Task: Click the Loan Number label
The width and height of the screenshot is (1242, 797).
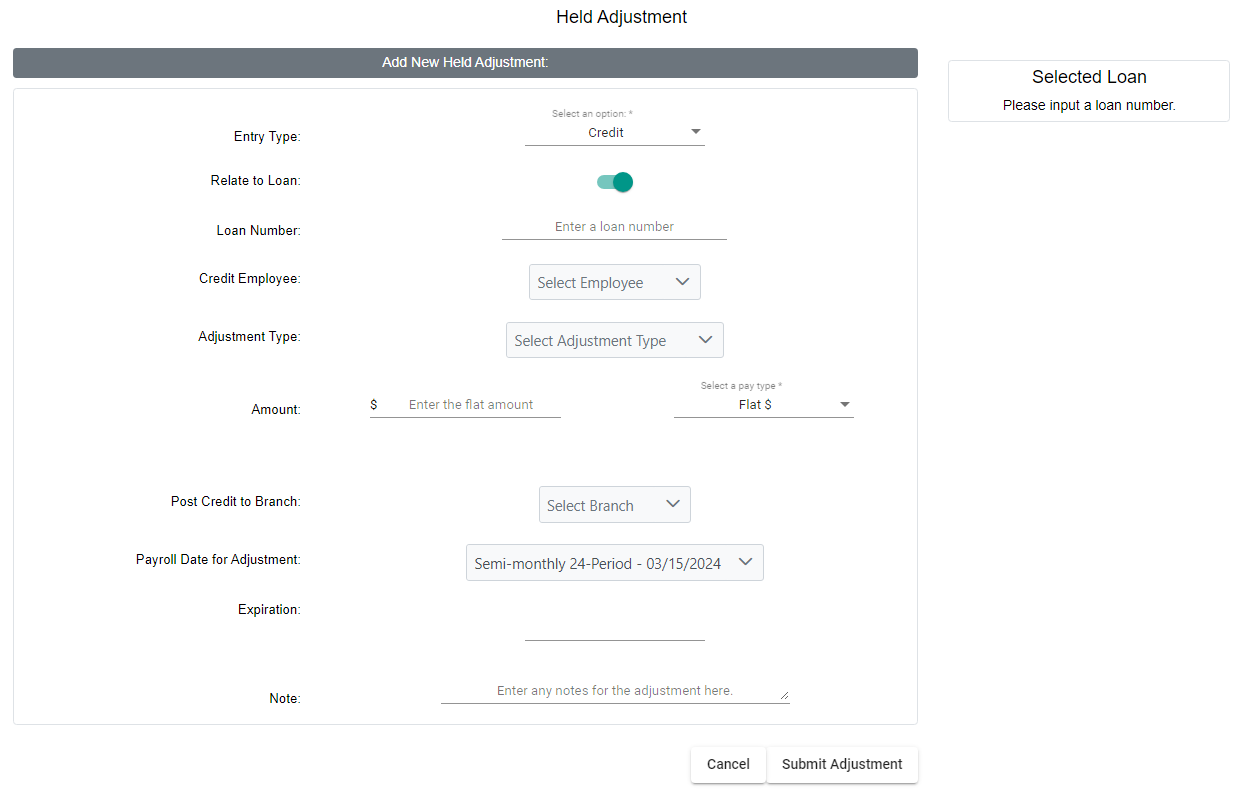Action: click(258, 230)
